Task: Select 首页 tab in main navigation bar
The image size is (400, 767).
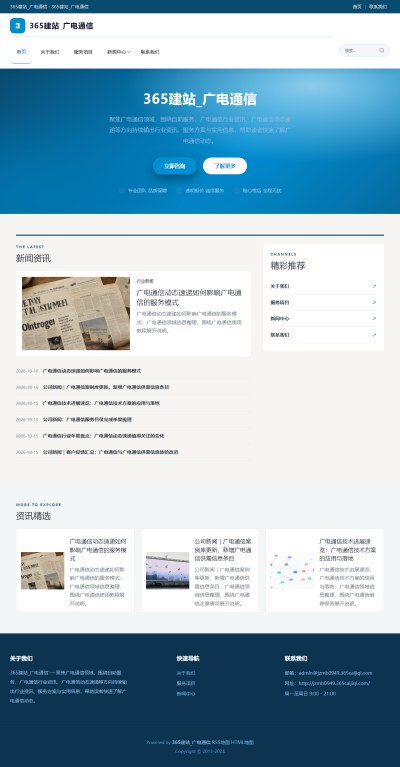Action: pos(21,52)
